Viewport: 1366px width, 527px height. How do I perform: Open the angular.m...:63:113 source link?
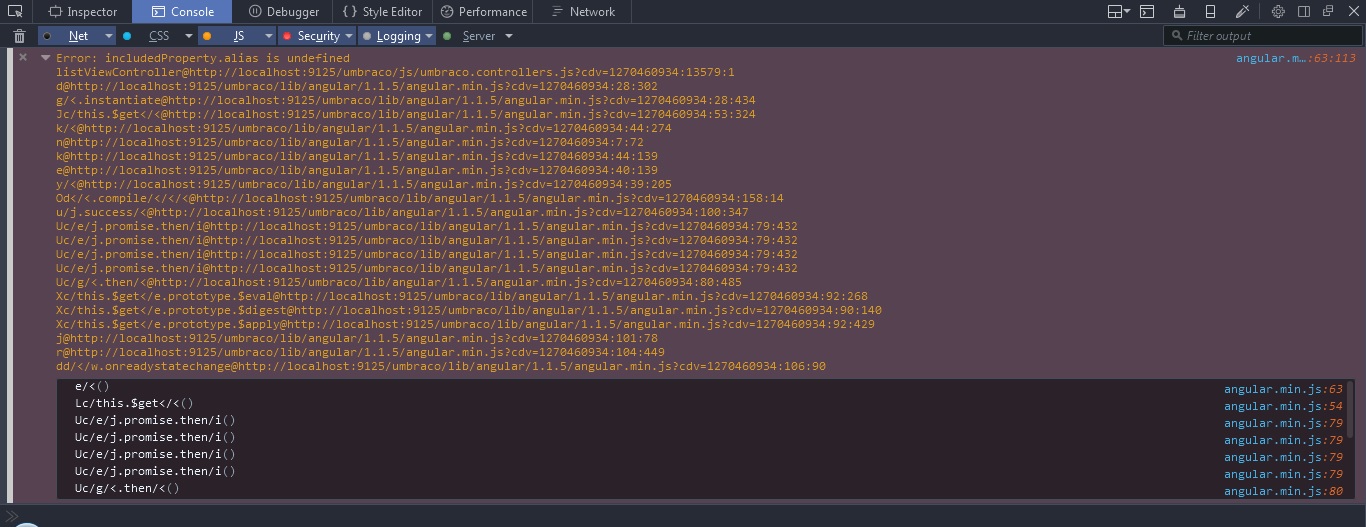coord(1295,58)
